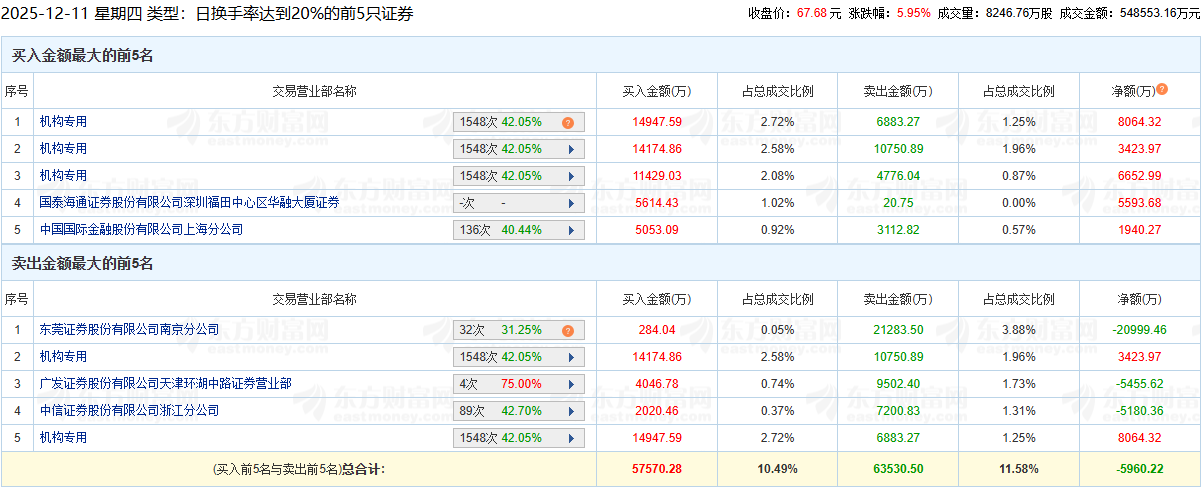Click arrow icon next to 4次 75.00%
1202x488 pixels.
(x=571, y=384)
